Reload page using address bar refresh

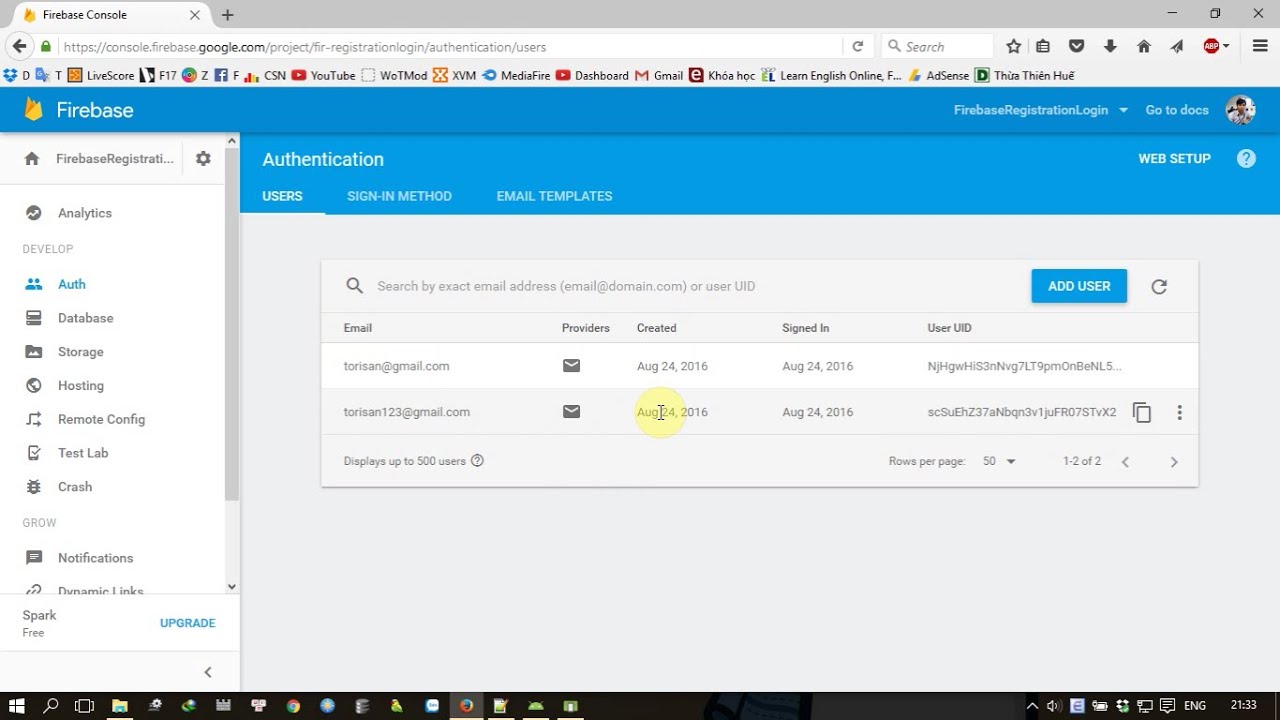[x=858, y=46]
